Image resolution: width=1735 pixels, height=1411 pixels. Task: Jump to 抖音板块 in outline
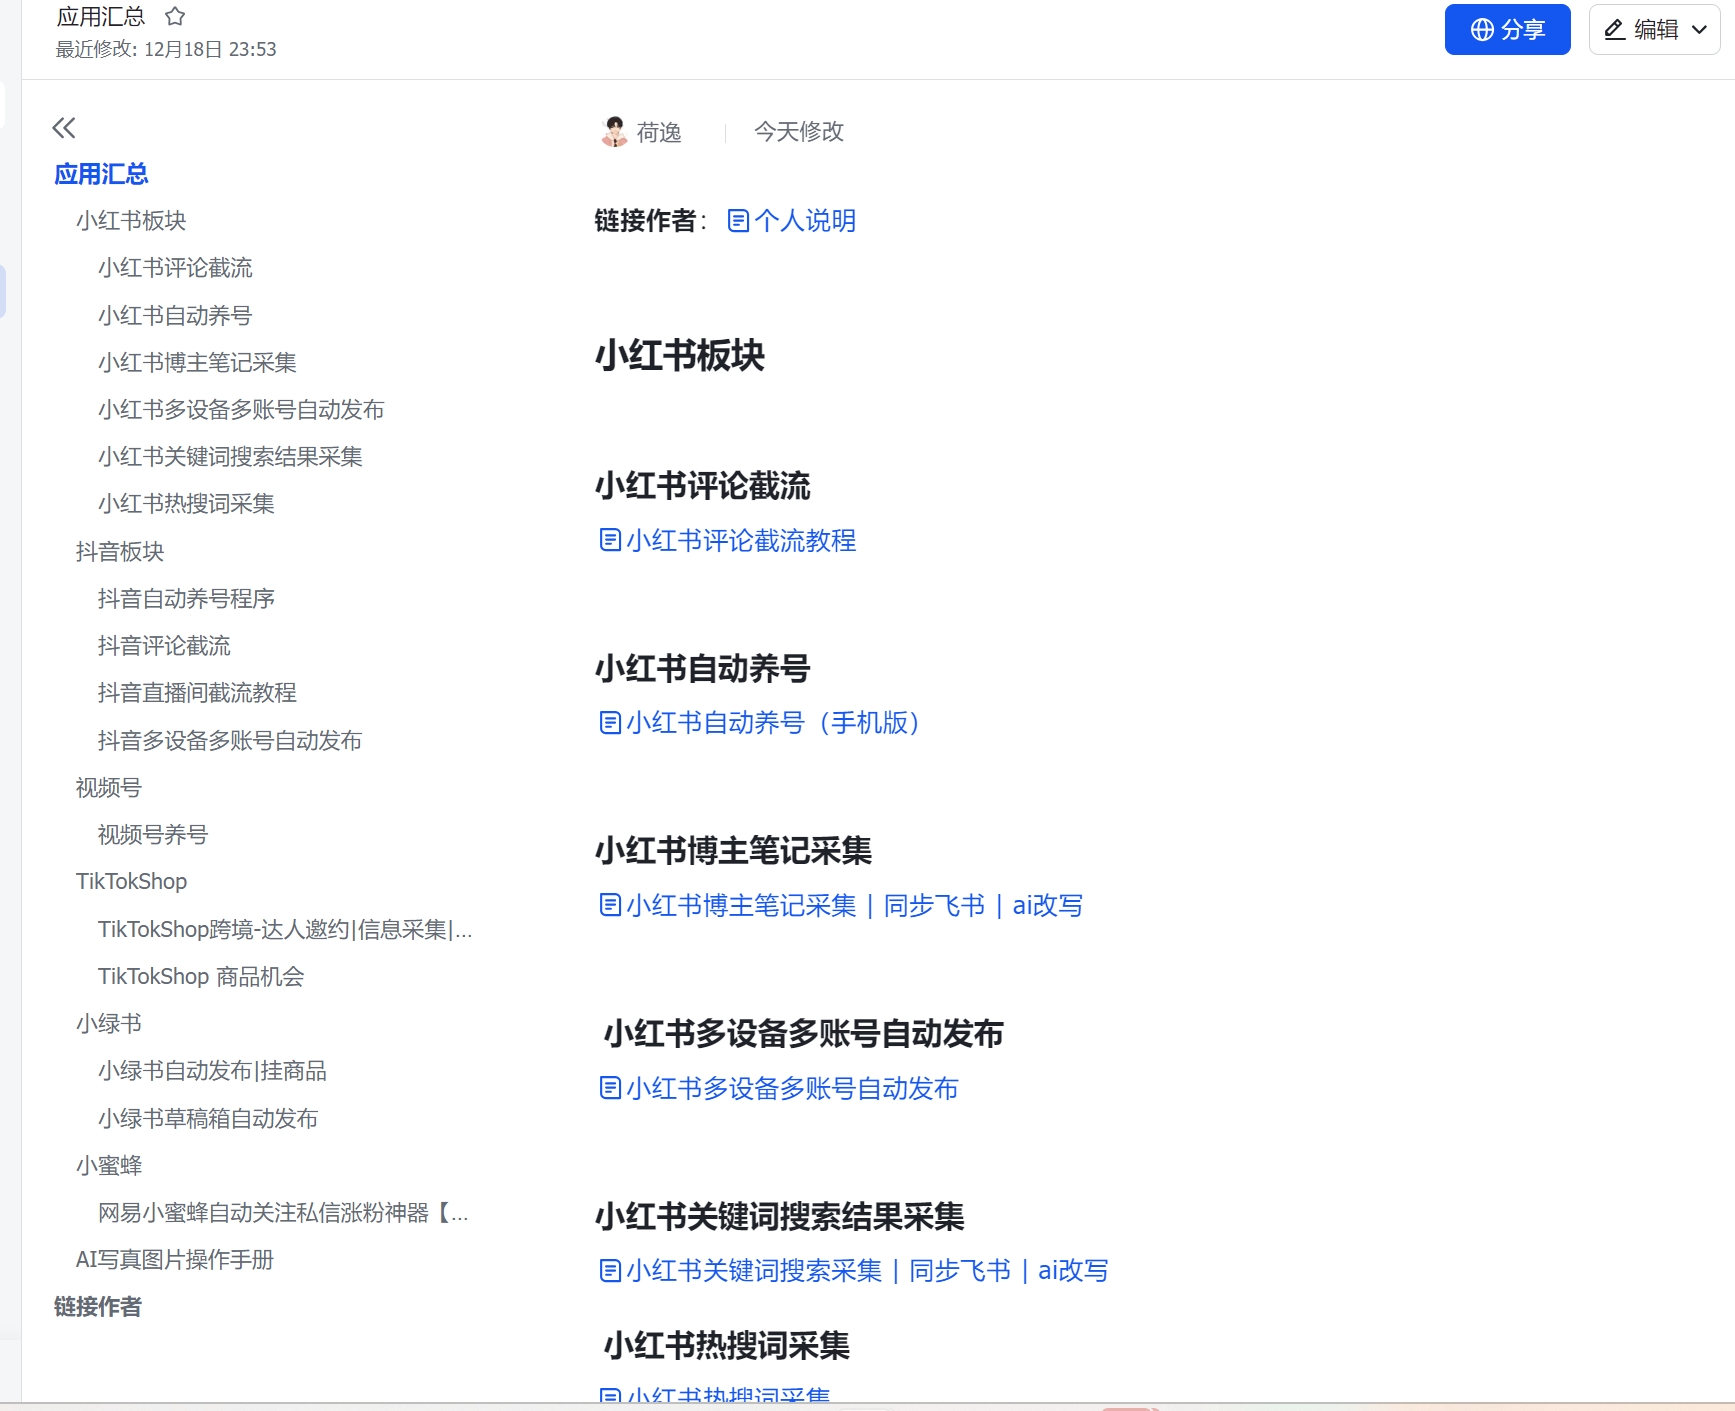pos(120,551)
